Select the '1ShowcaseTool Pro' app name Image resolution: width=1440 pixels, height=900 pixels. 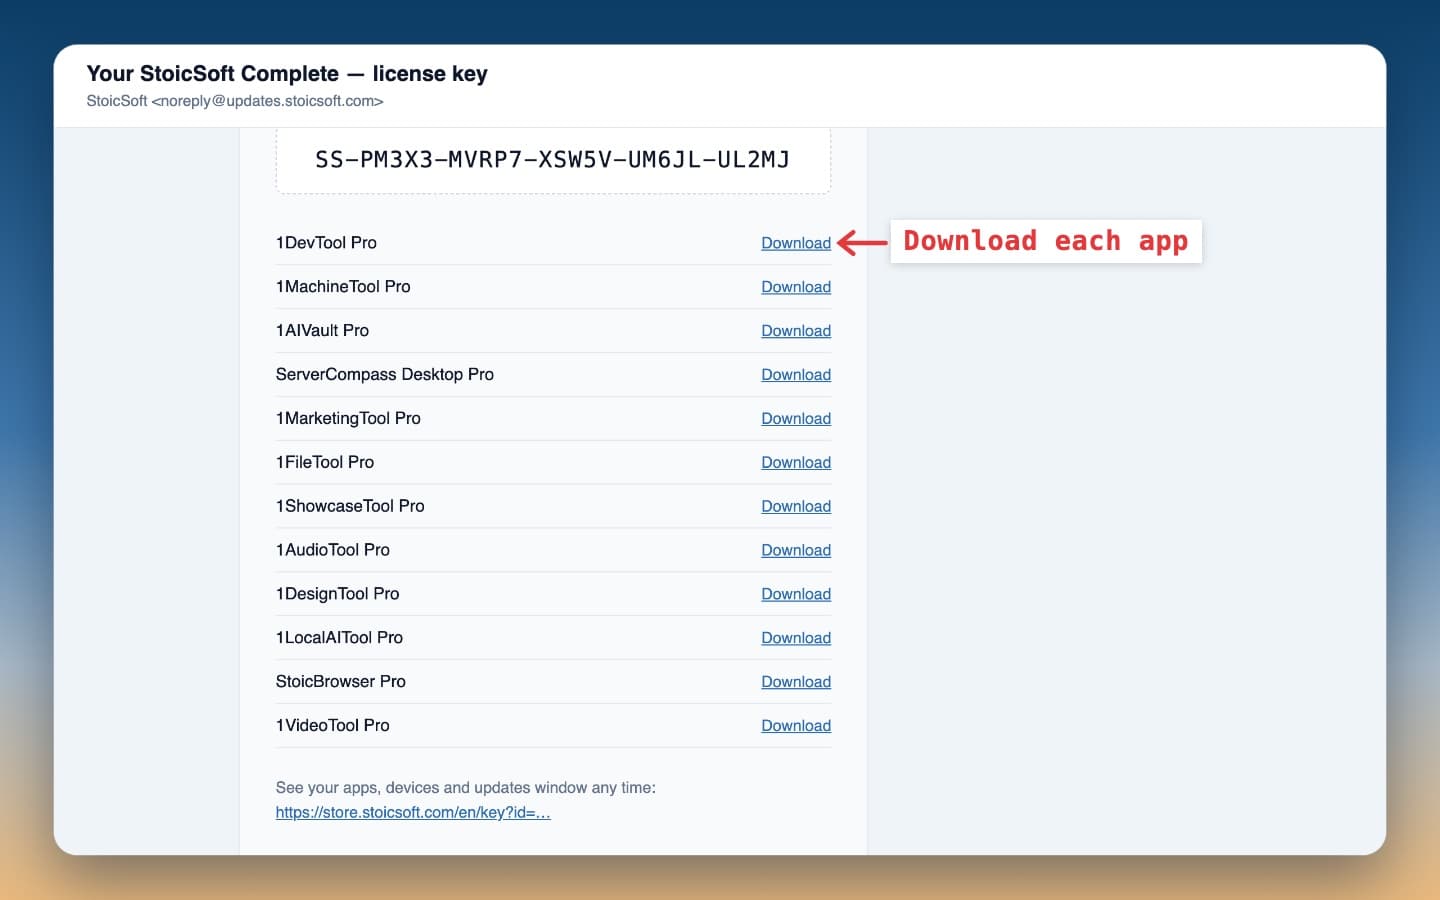350,507
